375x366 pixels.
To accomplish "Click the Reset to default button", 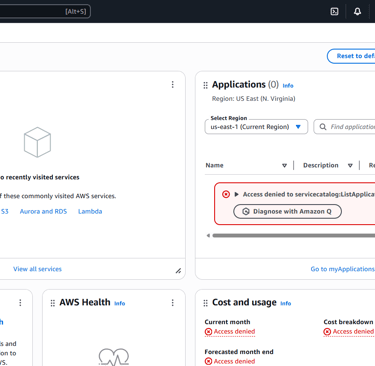I will coord(351,56).
